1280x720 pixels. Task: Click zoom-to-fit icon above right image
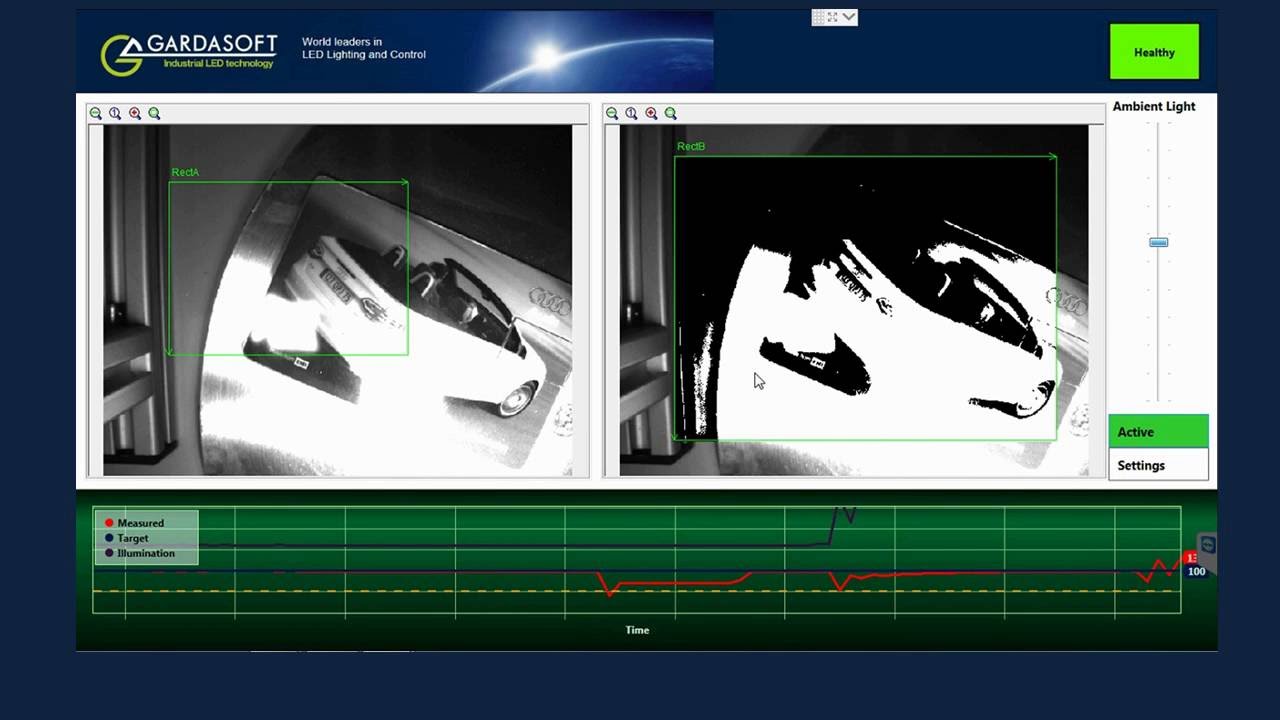670,114
